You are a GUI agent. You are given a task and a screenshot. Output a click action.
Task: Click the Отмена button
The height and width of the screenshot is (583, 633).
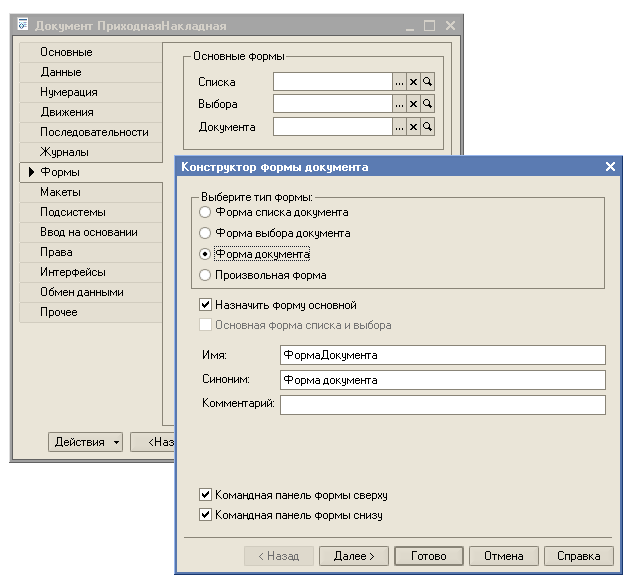(504, 556)
